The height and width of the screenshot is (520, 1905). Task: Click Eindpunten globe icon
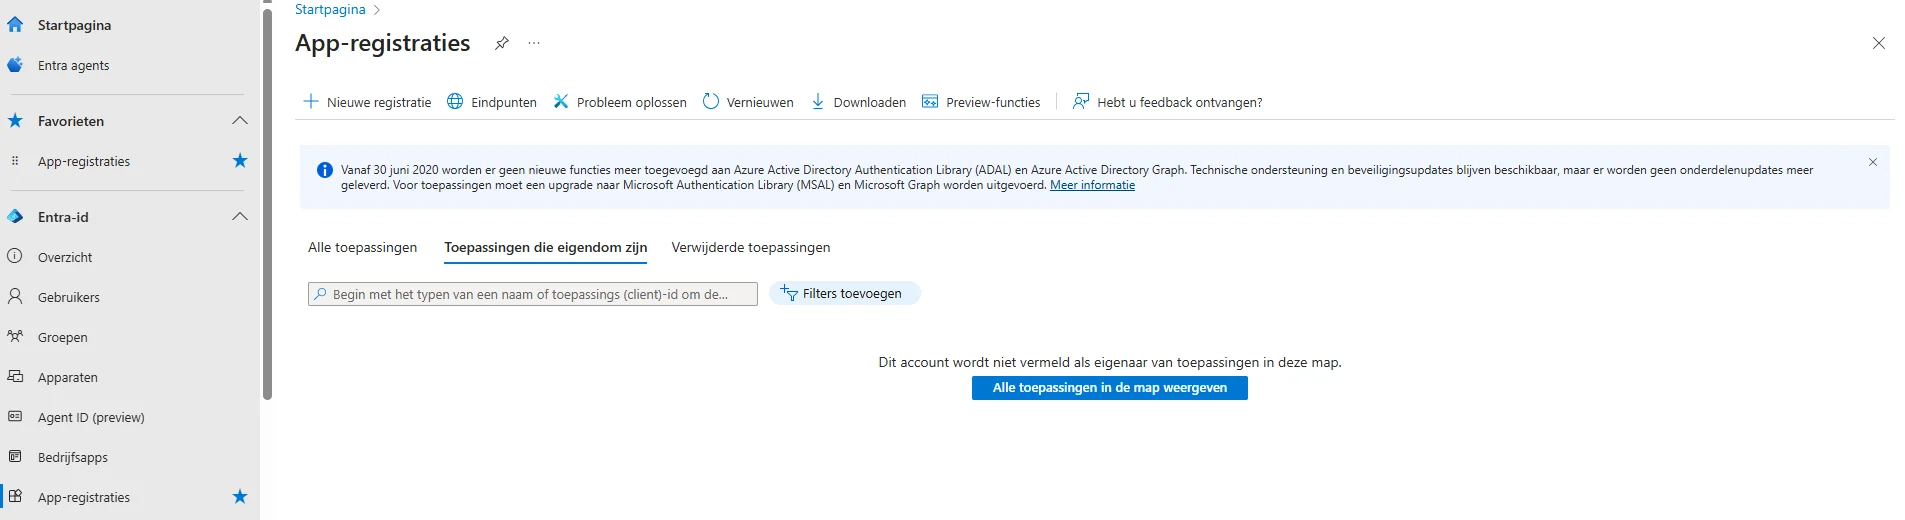click(455, 101)
